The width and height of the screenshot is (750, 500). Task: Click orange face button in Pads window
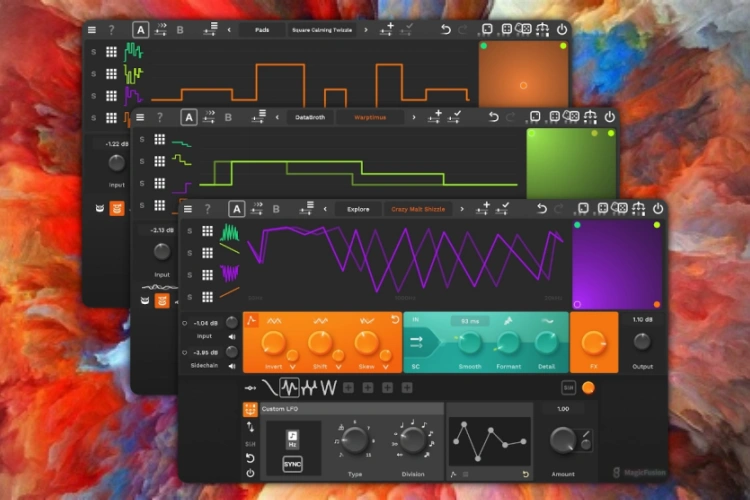[117, 209]
